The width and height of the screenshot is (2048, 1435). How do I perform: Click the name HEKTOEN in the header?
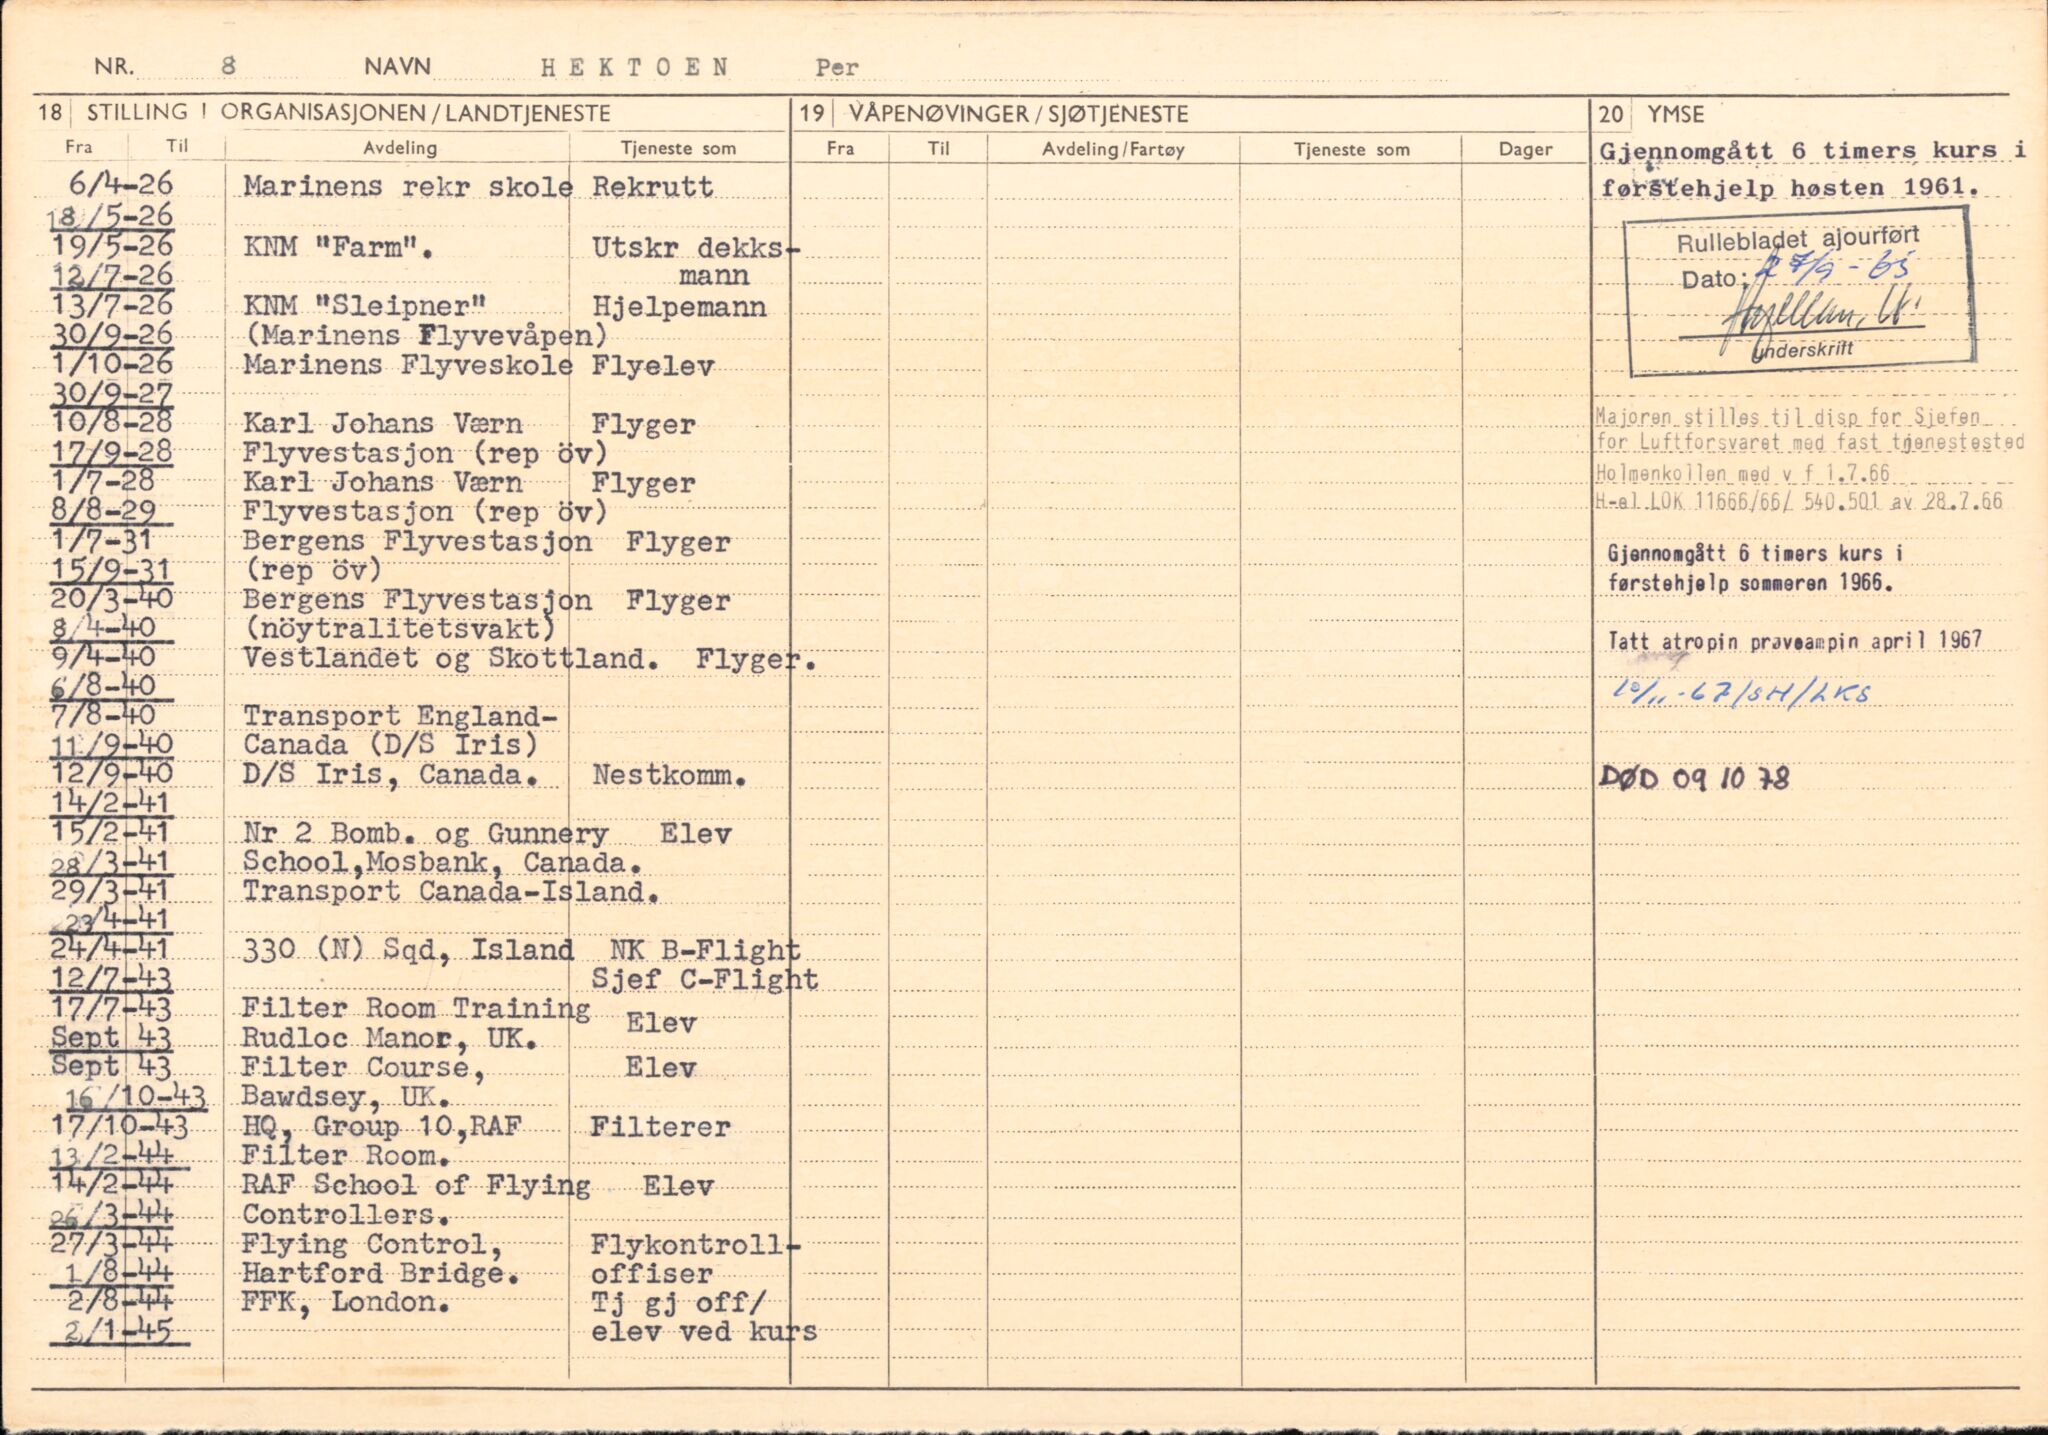pyautogui.click(x=636, y=67)
